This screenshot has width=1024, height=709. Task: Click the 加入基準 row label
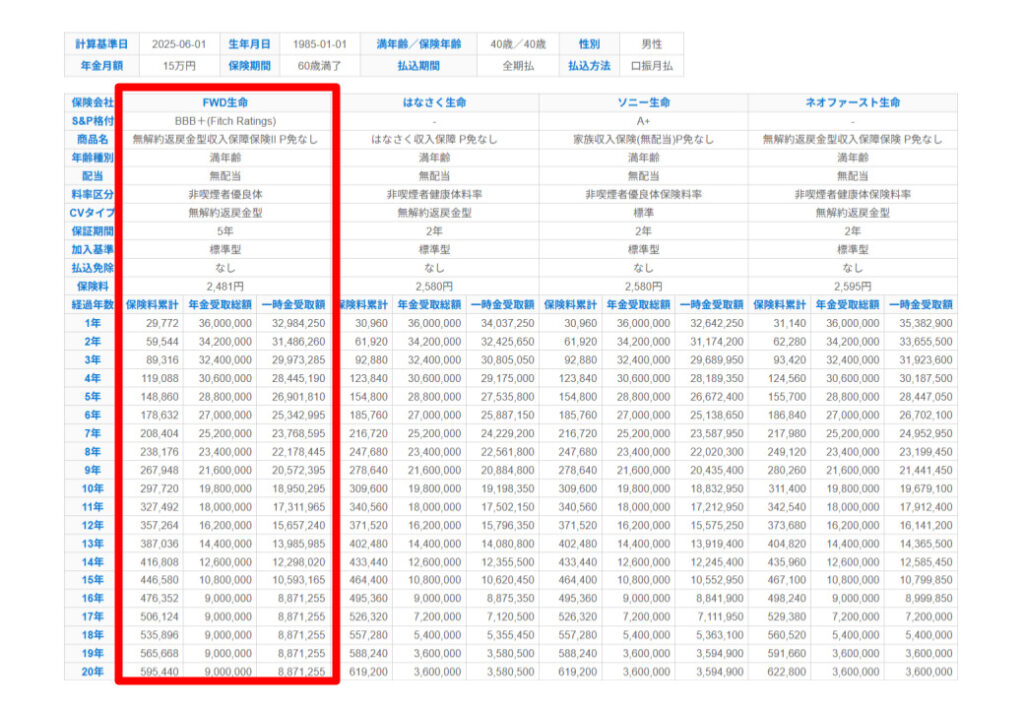pos(93,249)
